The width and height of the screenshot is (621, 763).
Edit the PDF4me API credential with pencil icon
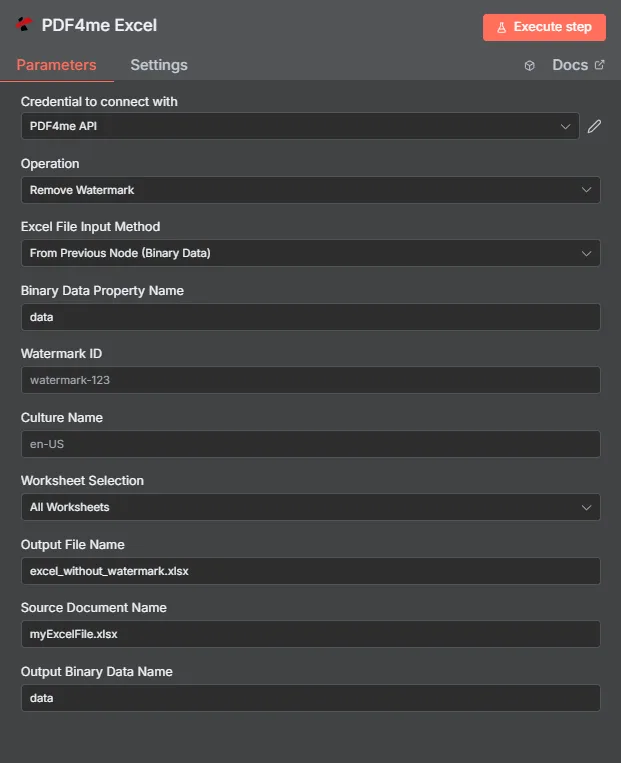[x=595, y=126]
